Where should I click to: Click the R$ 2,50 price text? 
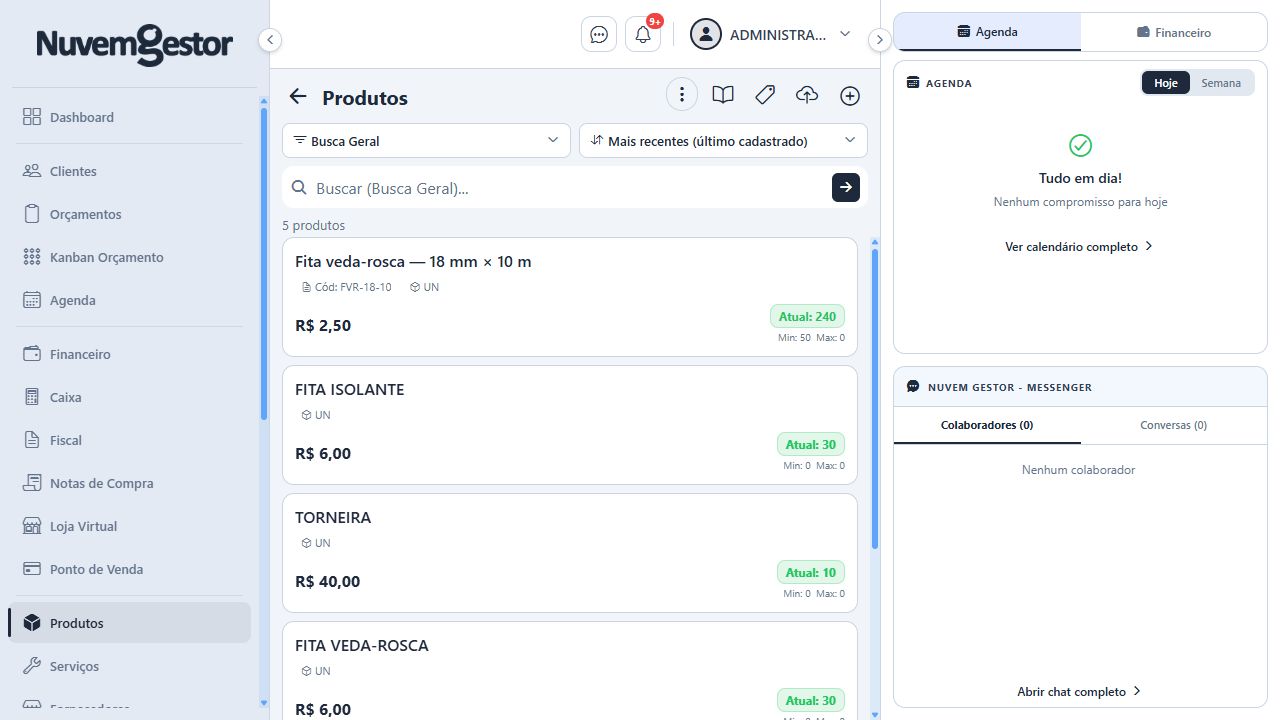(323, 325)
